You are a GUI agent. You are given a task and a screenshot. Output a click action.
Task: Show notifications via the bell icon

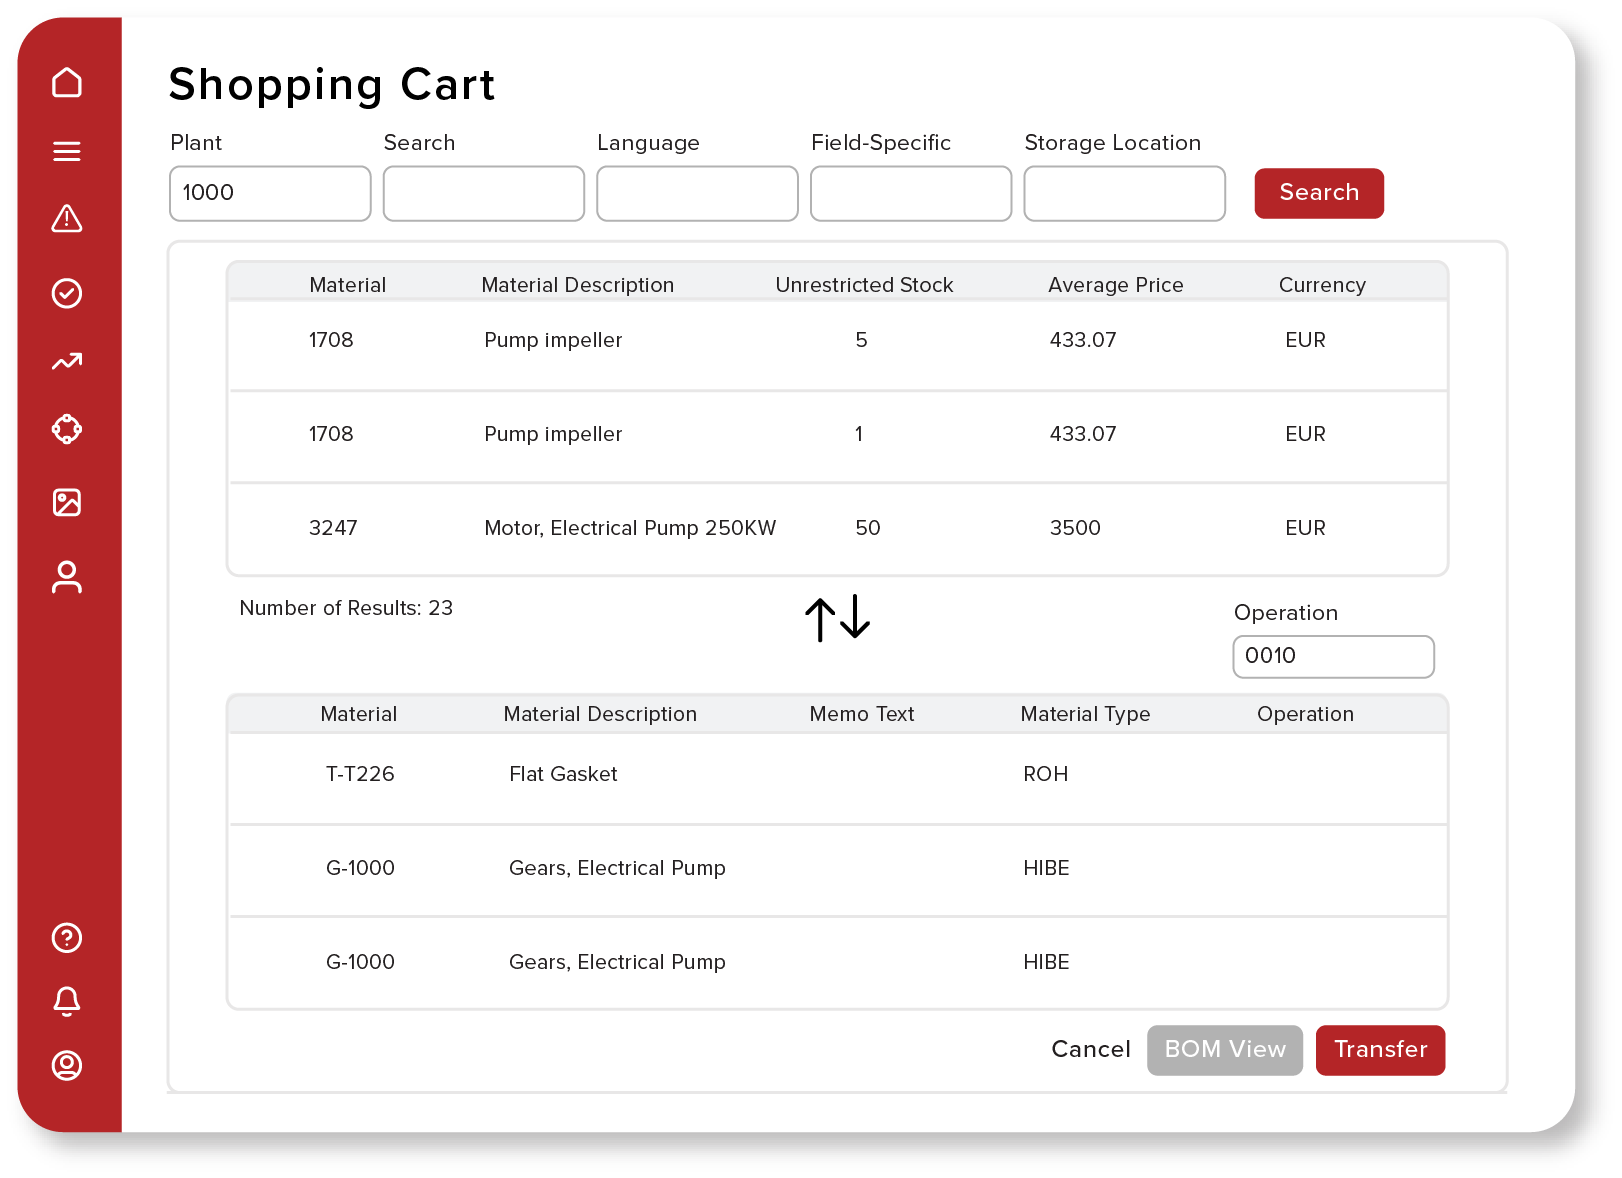coord(66,1002)
